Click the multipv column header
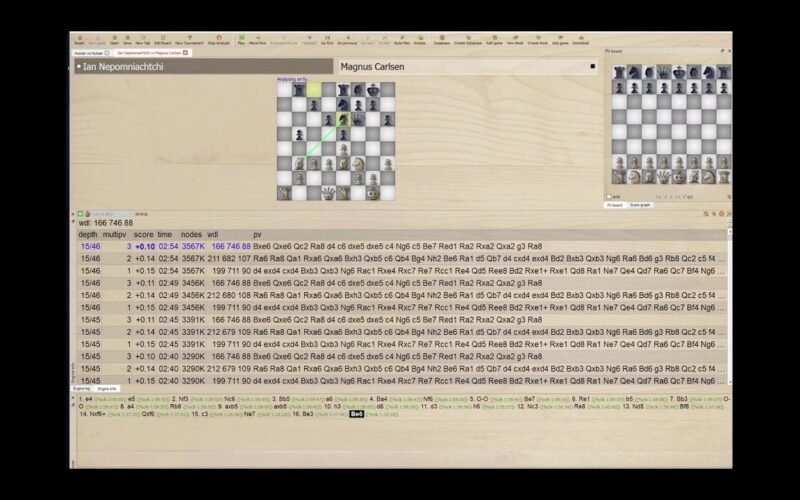This screenshot has width=800, height=500. 115,235
